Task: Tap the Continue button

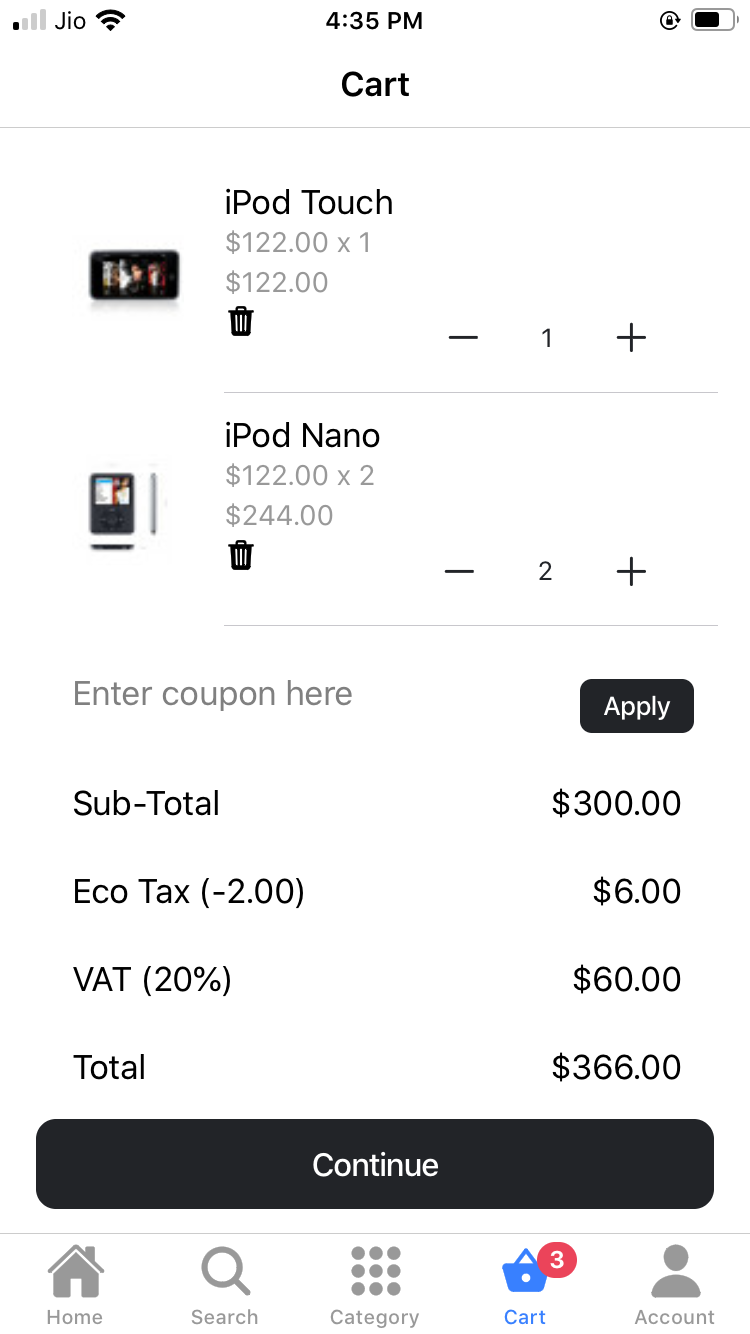Action: 375,1164
